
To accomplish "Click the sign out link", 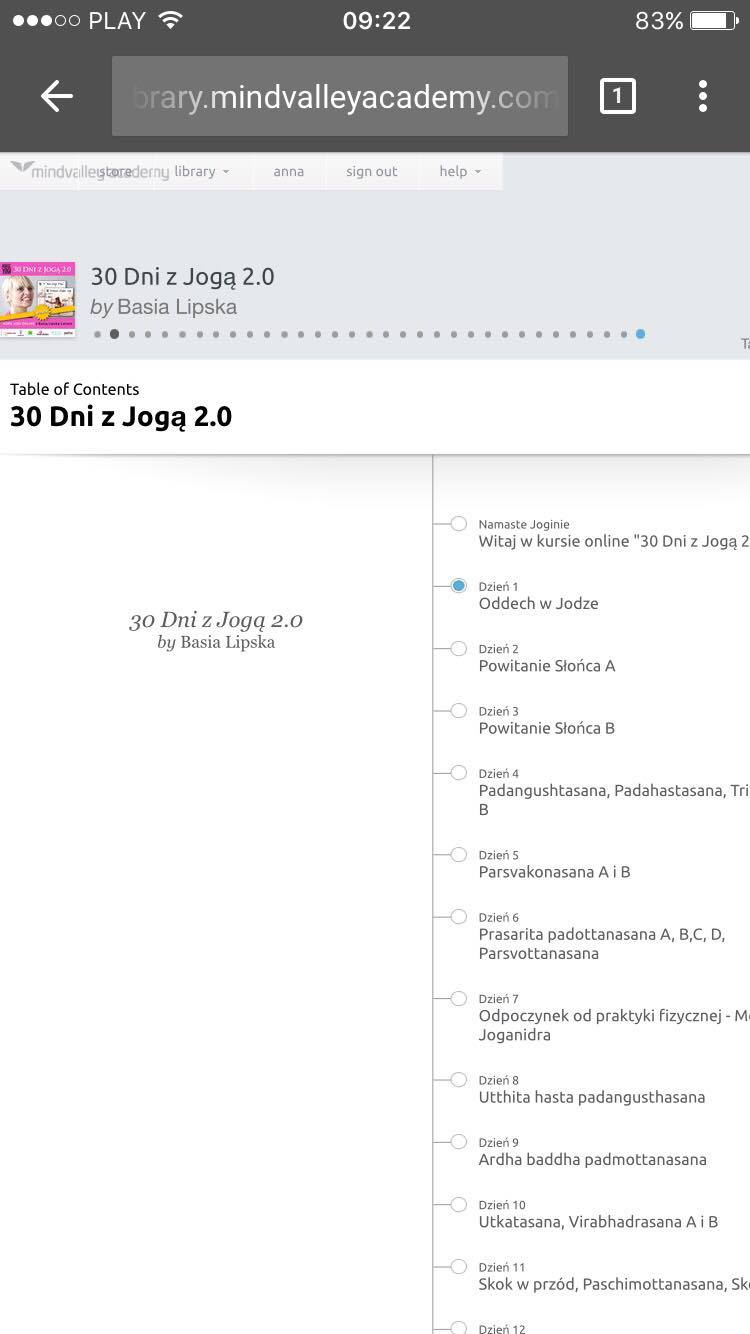I will pyautogui.click(x=371, y=171).
